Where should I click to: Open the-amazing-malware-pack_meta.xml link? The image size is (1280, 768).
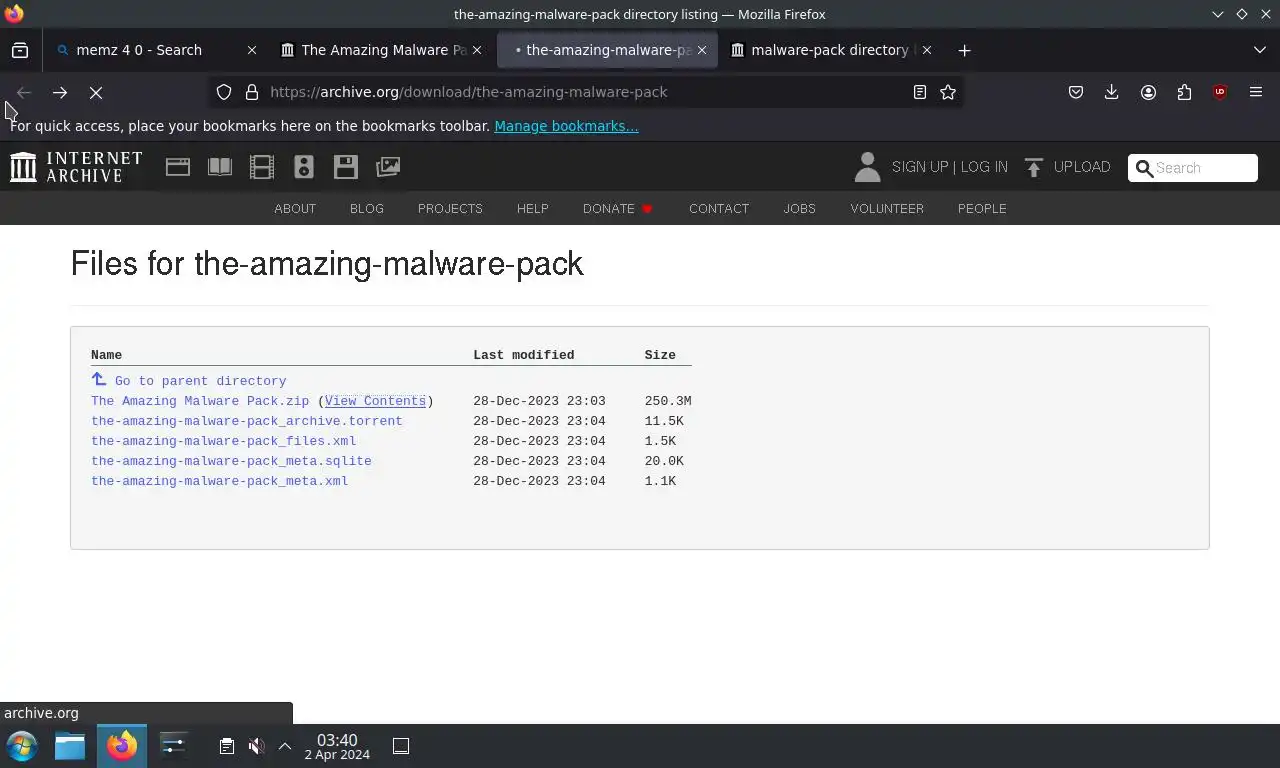[220, 481]
